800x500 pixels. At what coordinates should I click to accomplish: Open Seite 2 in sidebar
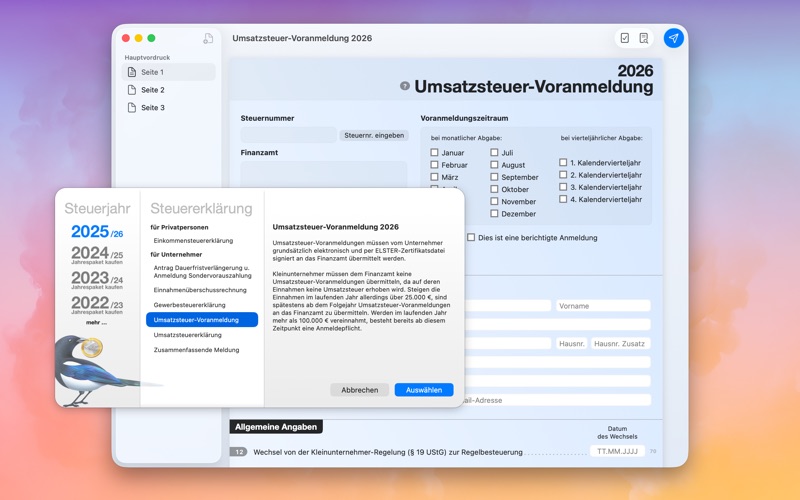click(169, 90)
